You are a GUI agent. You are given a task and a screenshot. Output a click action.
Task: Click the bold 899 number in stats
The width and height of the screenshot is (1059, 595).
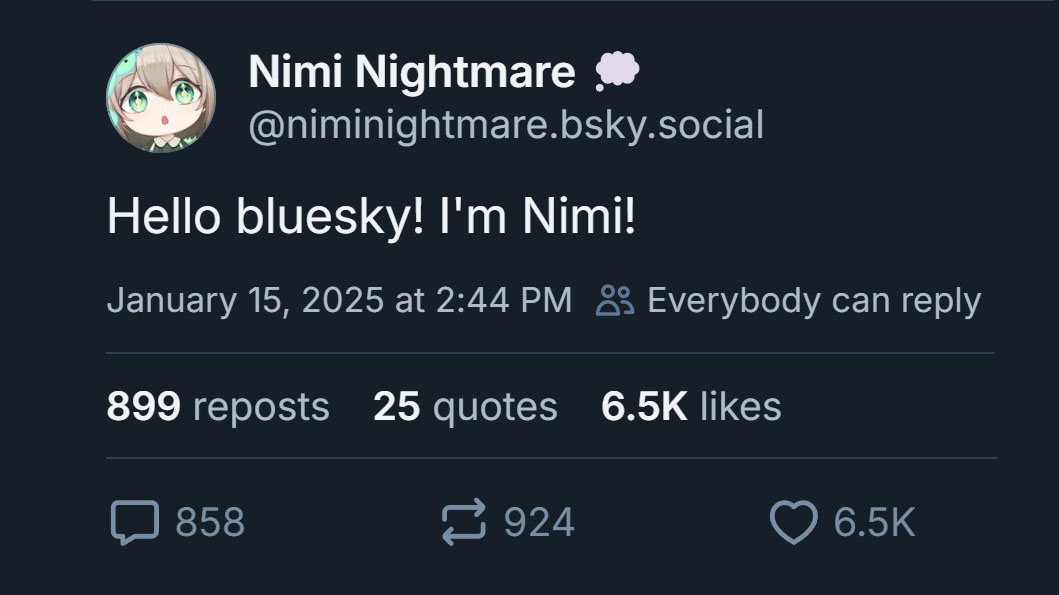click(143, 406)
